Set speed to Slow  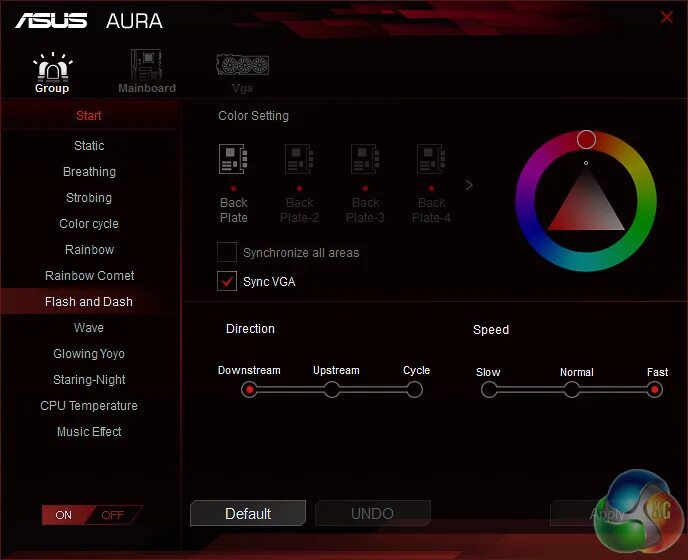click(489, 389)
